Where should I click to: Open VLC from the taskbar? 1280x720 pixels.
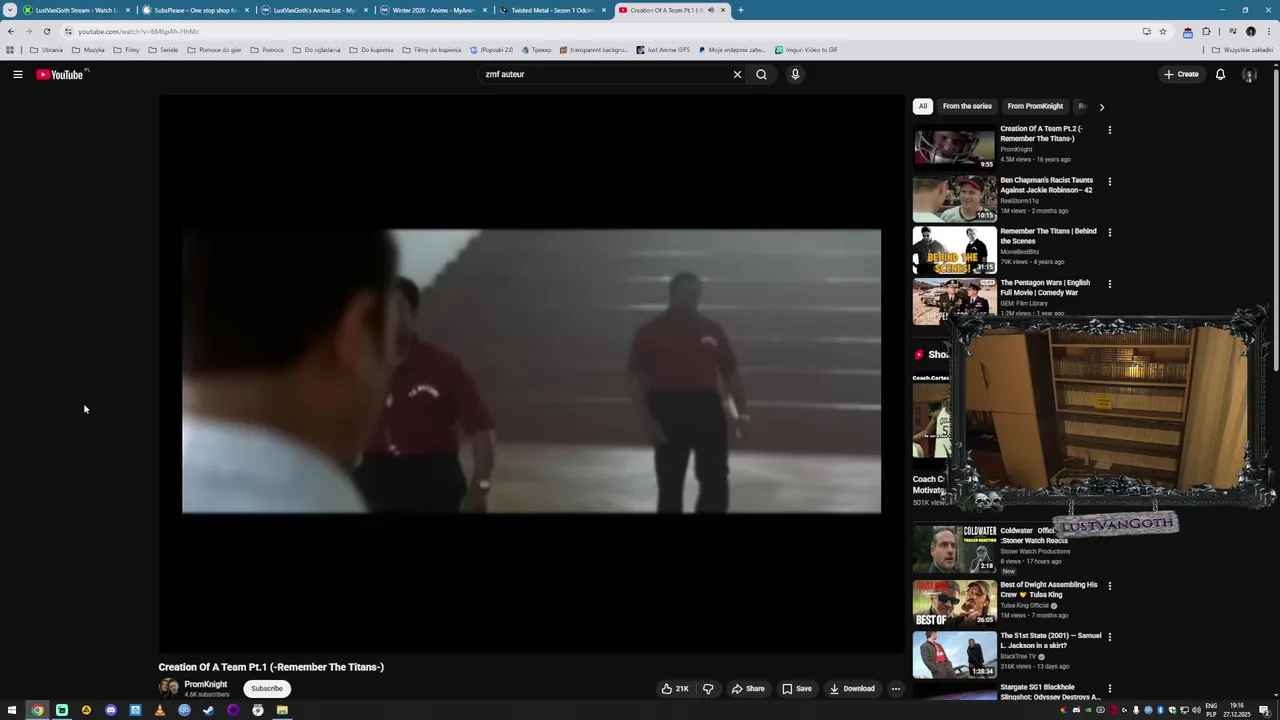[x=160, y=710]
